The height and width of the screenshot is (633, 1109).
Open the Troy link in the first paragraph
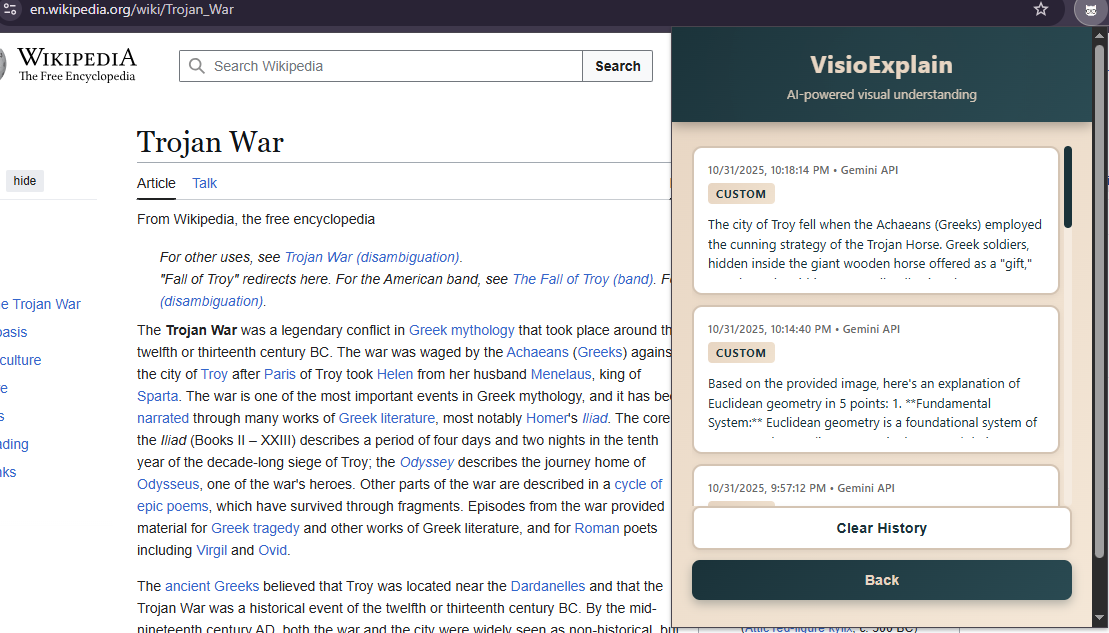click(214, 374)
